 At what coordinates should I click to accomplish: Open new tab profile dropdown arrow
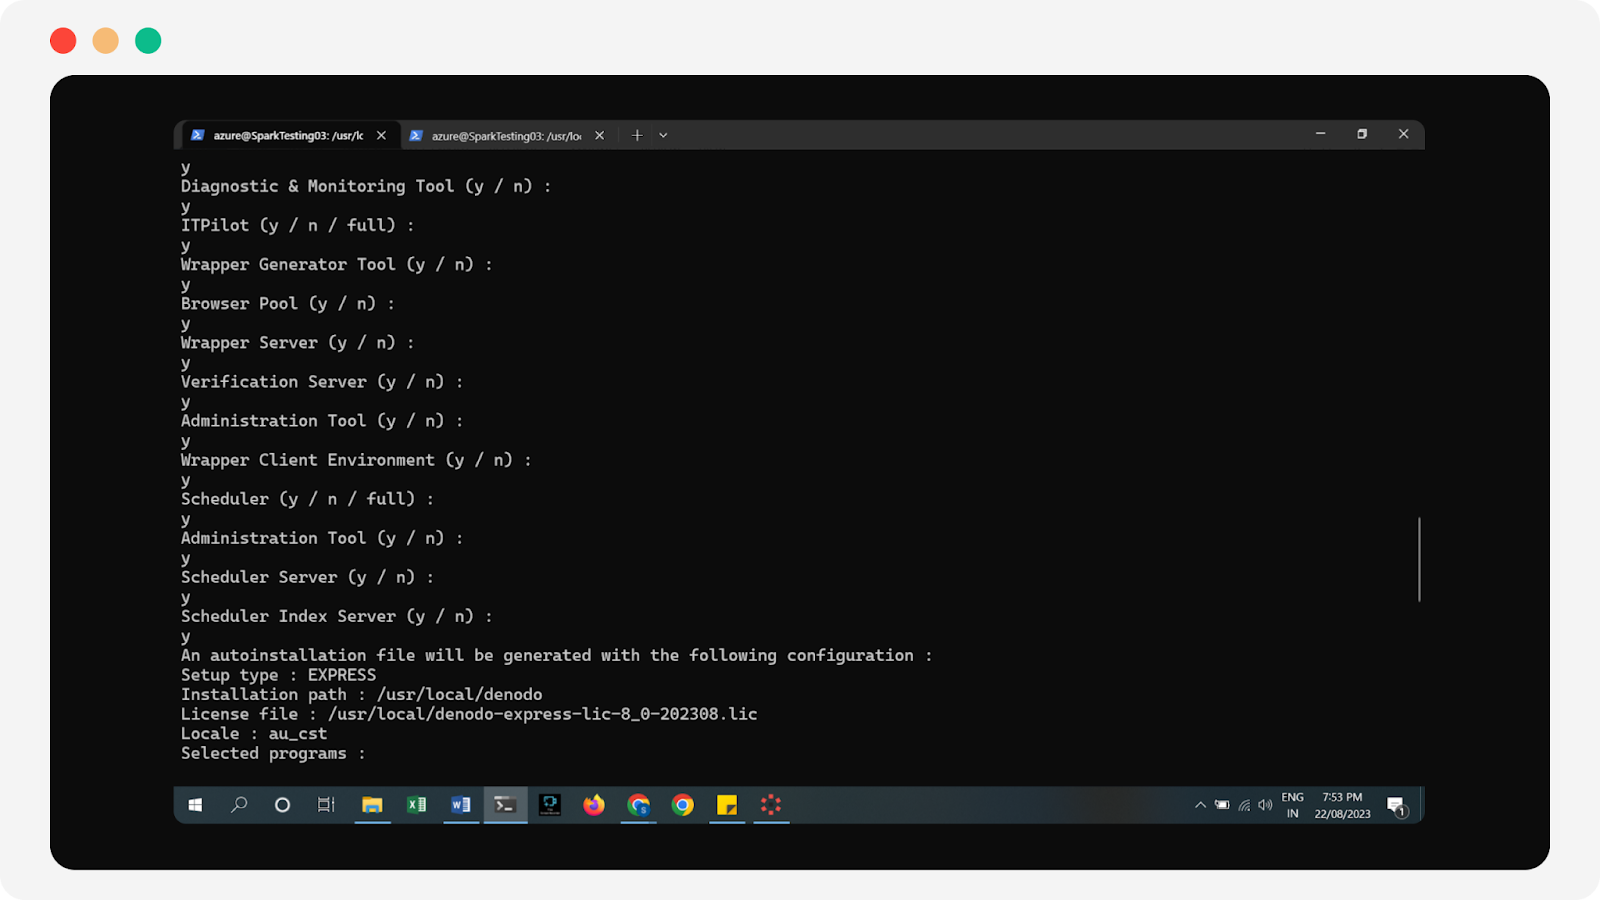pos(663,136)
